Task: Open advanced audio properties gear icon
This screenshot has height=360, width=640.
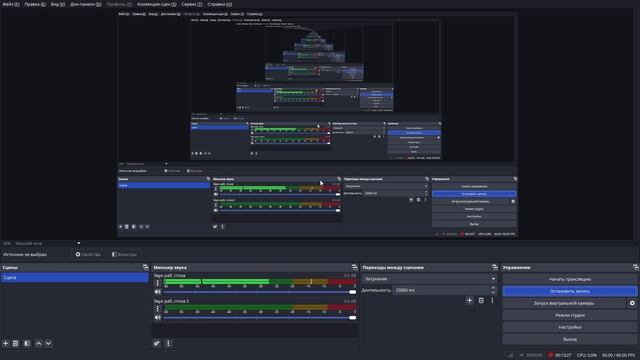Action: click(x=157, y=344)
